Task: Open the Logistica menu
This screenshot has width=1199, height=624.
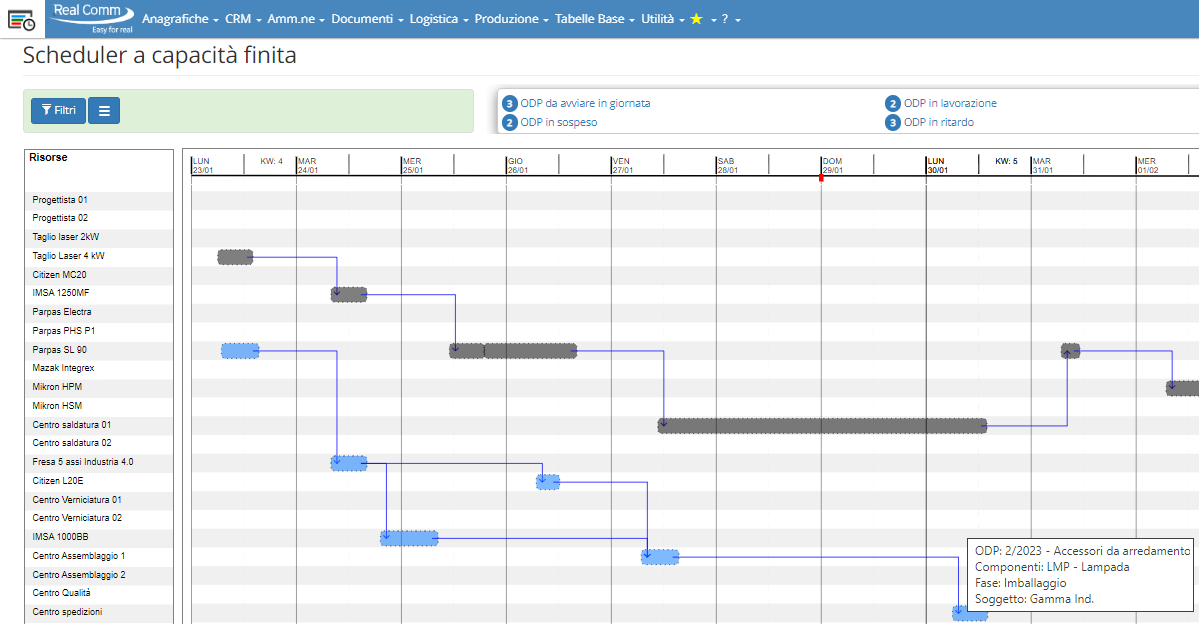Action: [x=439, y=19]
